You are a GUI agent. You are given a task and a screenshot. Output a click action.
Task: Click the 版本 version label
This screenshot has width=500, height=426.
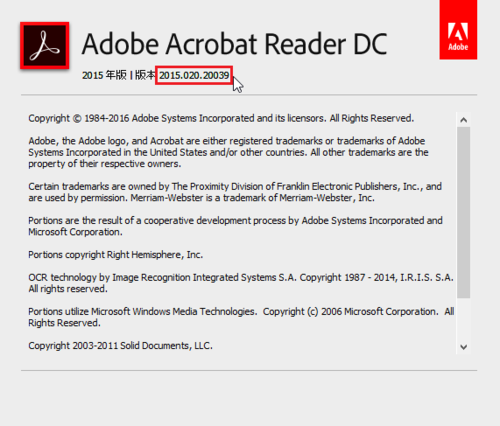[x=145, y=75]
